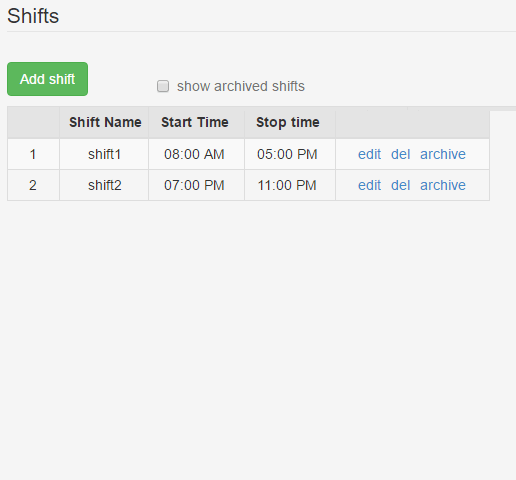Archive shift2 row
The width and height of the screenshot is (516, 480).
point(443,185)
